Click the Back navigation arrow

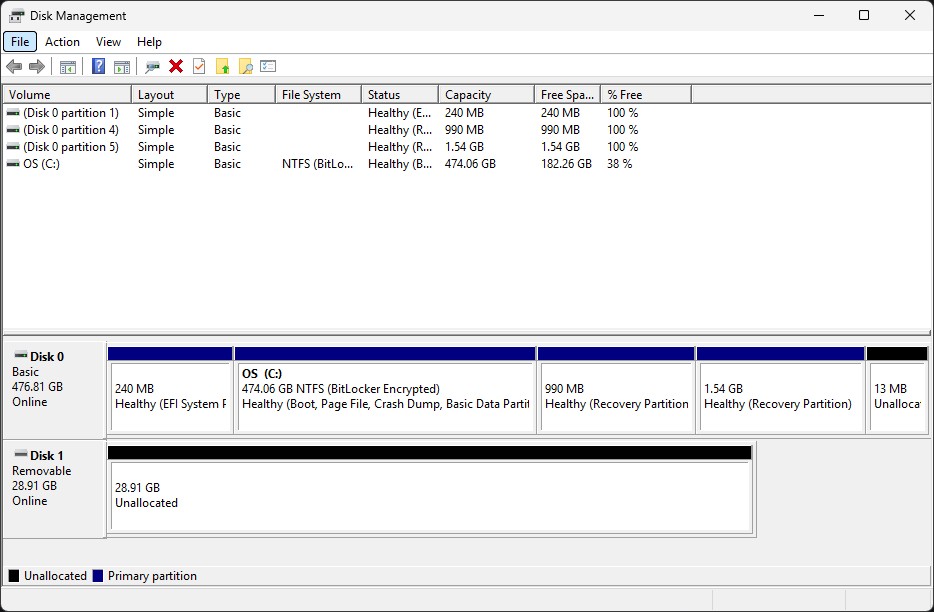pyautogui.click(x=14, y=66)
